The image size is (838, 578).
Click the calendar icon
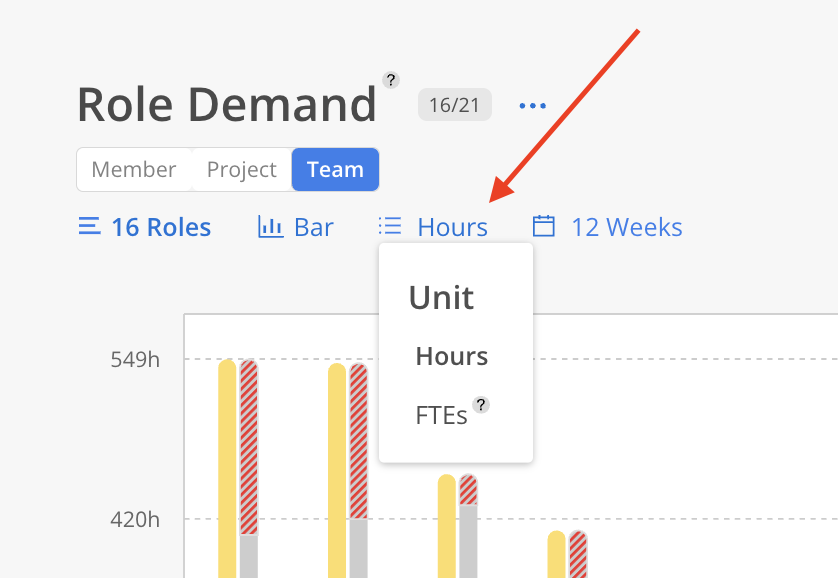544,226
